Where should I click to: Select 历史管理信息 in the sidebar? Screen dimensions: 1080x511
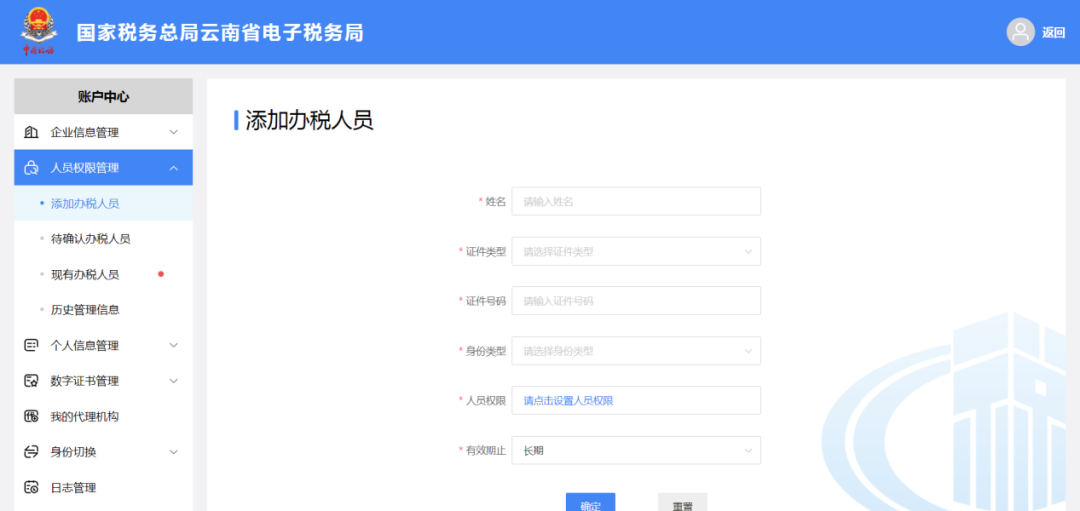[x=85, y=310]
